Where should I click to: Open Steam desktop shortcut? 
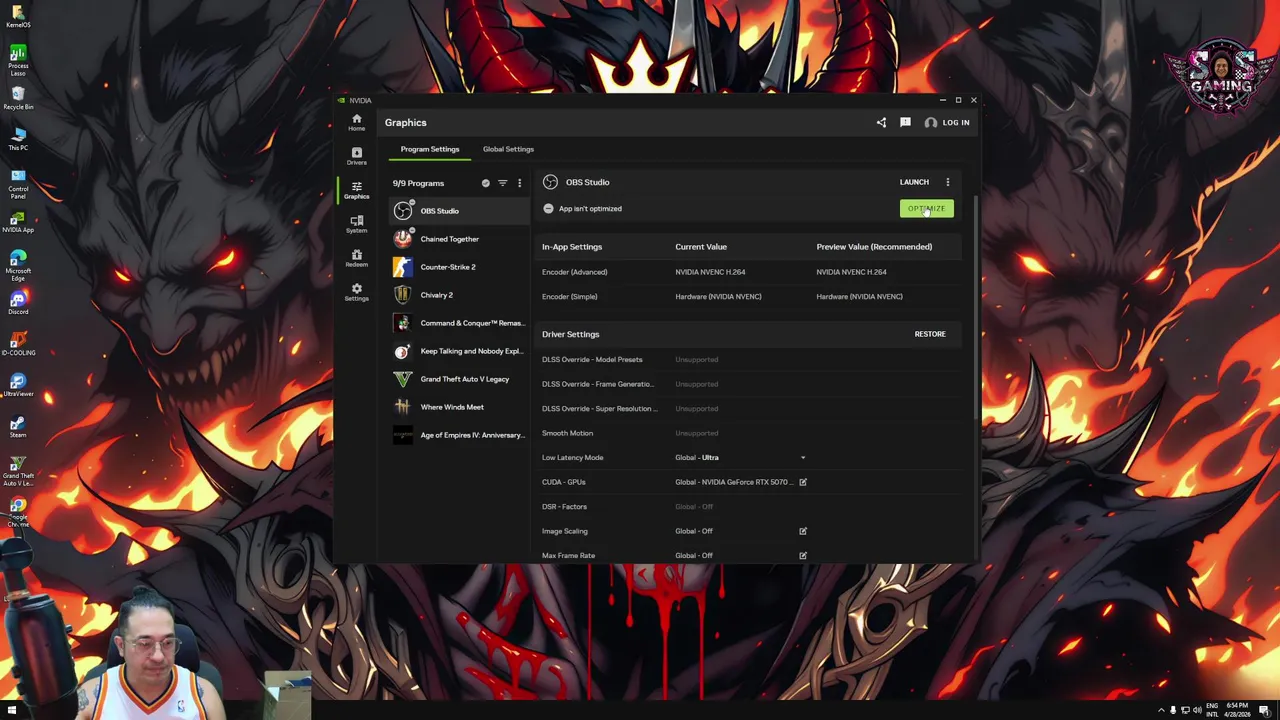tap(18, 426)
